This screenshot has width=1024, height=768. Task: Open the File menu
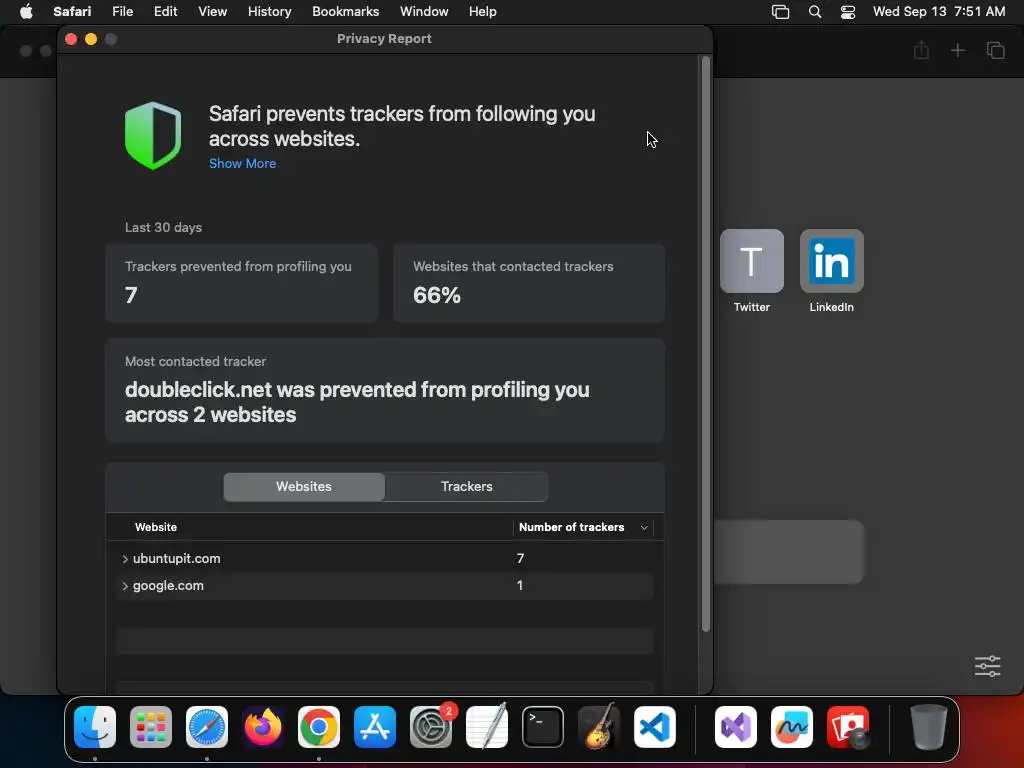click(x=123, y=12)
